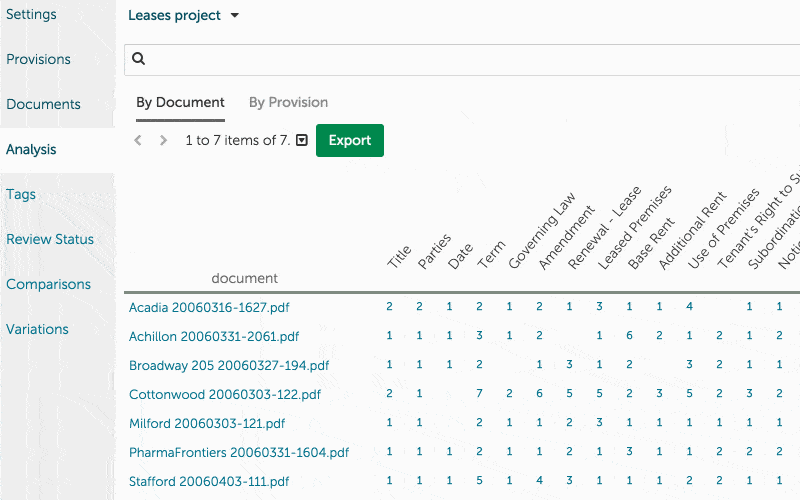Viewport: 800px width, 500px height.
Task: Switch to the By Document tab
Action: (x=180, y=103)
